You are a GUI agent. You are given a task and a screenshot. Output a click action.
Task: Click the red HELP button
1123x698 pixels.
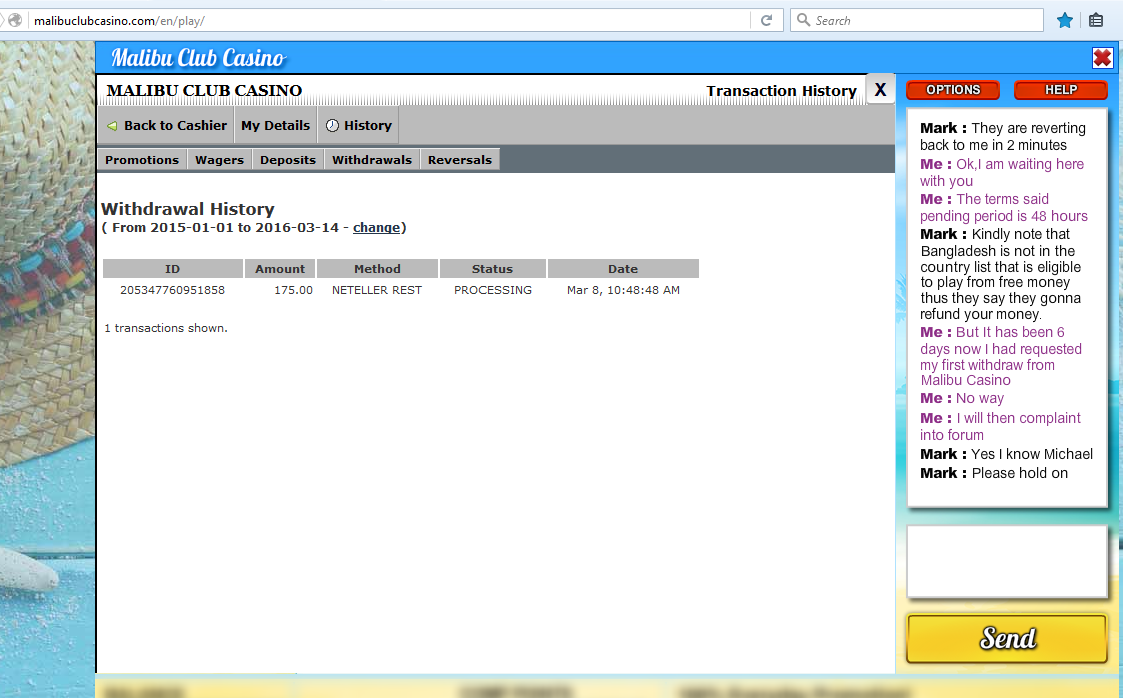(1061, 90)
